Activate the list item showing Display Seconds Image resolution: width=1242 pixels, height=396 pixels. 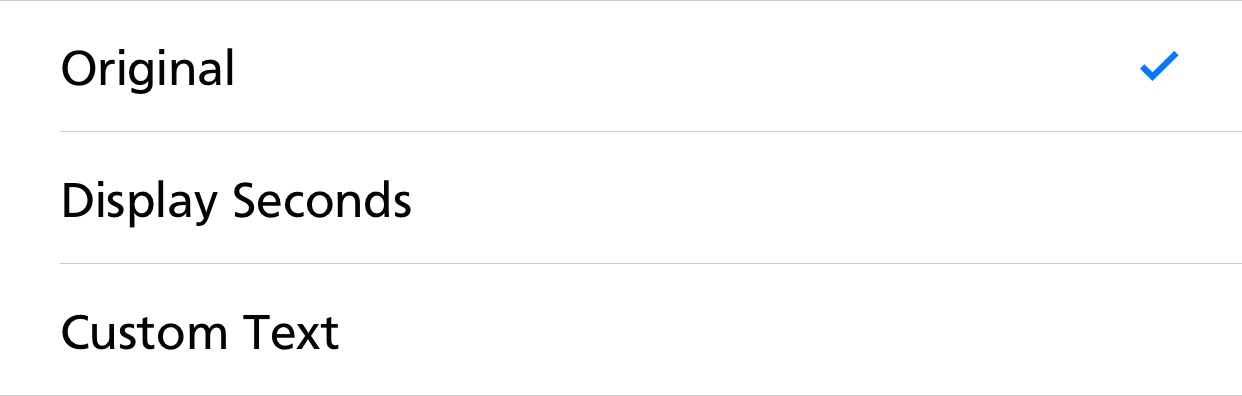click(621, 198)
